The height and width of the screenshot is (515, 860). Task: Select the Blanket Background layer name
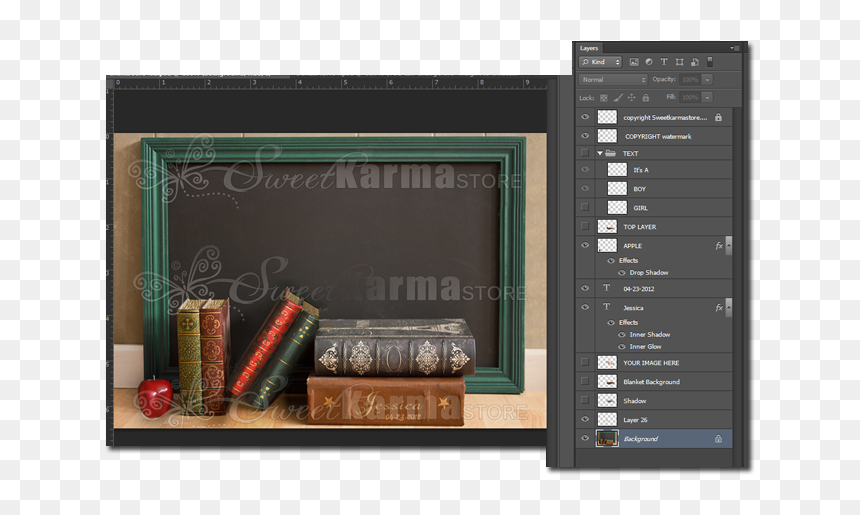pos(651,382)
